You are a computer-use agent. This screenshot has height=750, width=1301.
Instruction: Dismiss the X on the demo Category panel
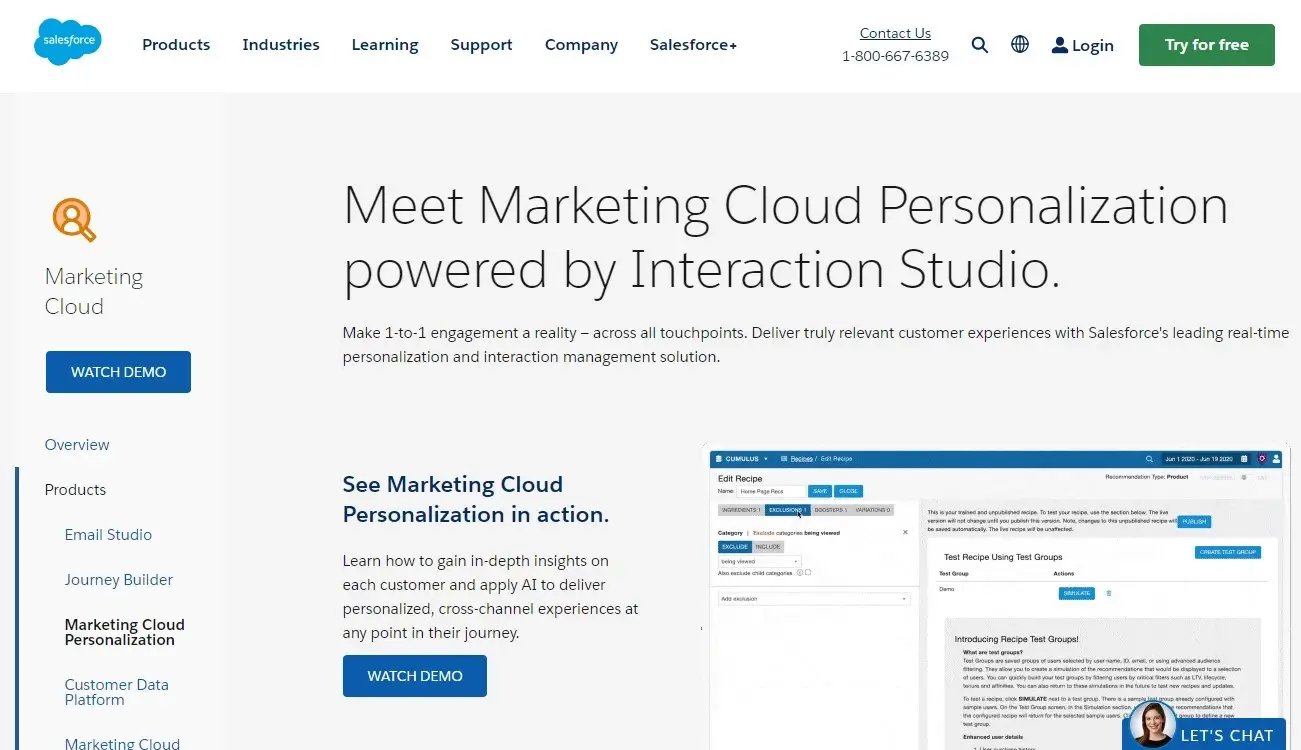tap(905, 532)
